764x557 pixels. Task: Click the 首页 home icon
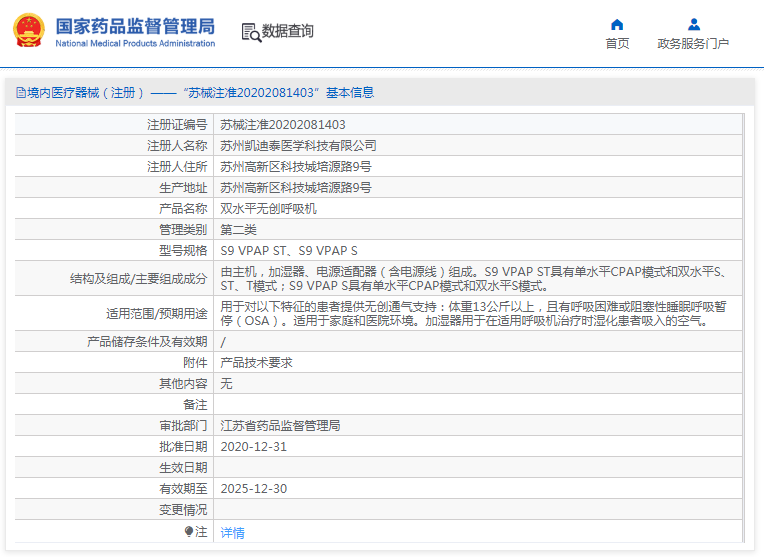tap(617, 24)
